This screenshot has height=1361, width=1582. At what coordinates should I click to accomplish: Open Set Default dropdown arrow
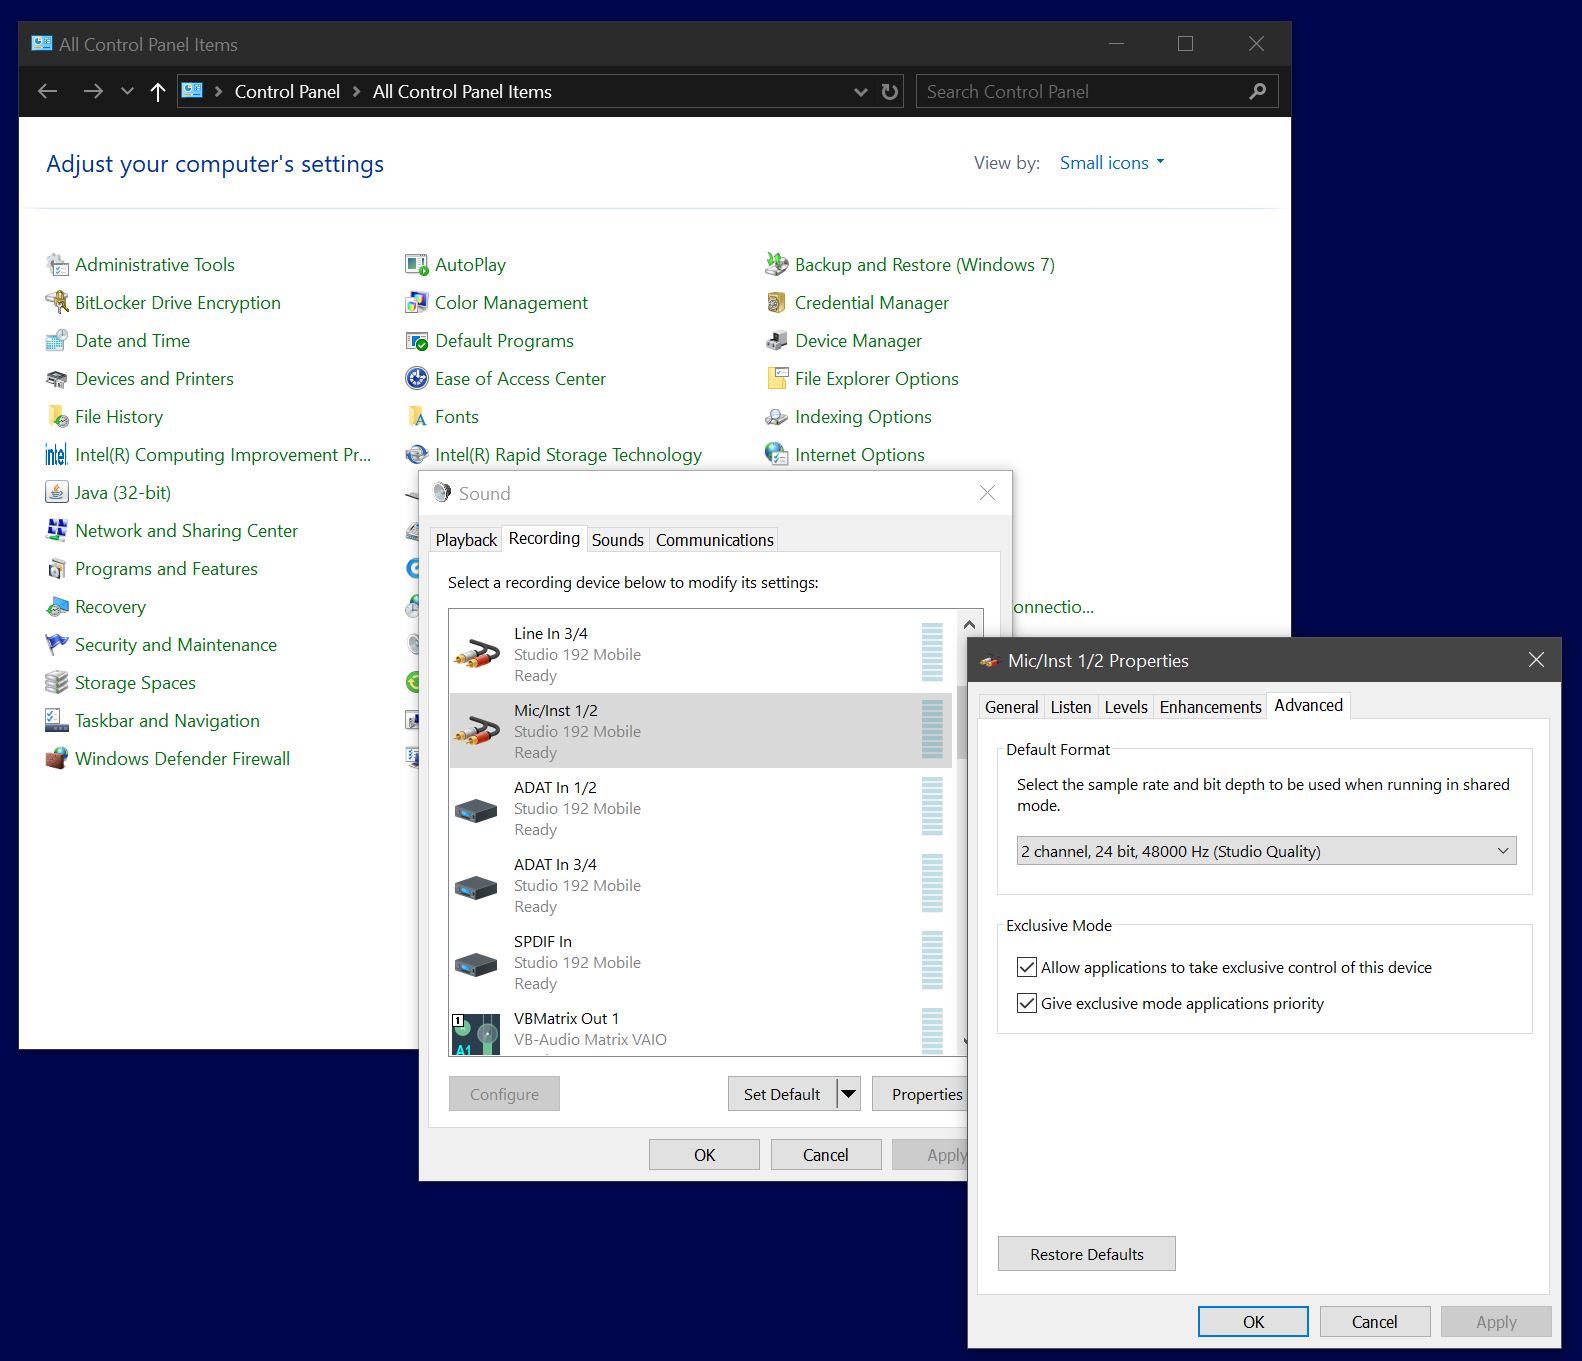(848, 1094)
